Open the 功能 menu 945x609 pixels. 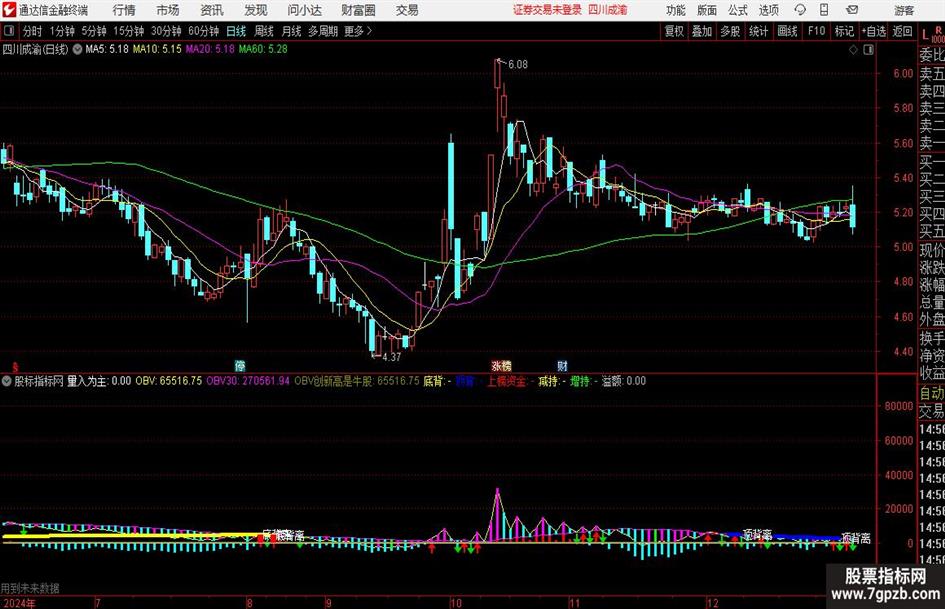676,10
